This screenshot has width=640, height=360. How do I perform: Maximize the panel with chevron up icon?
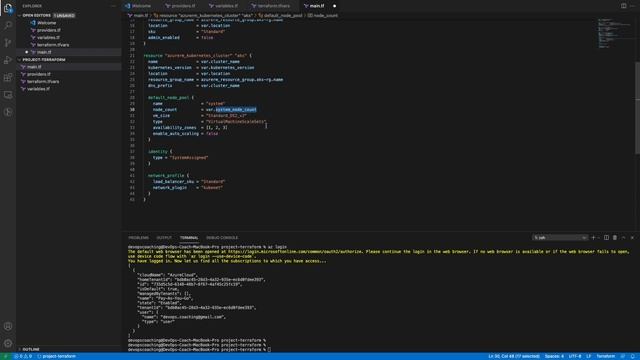[623, 238]
